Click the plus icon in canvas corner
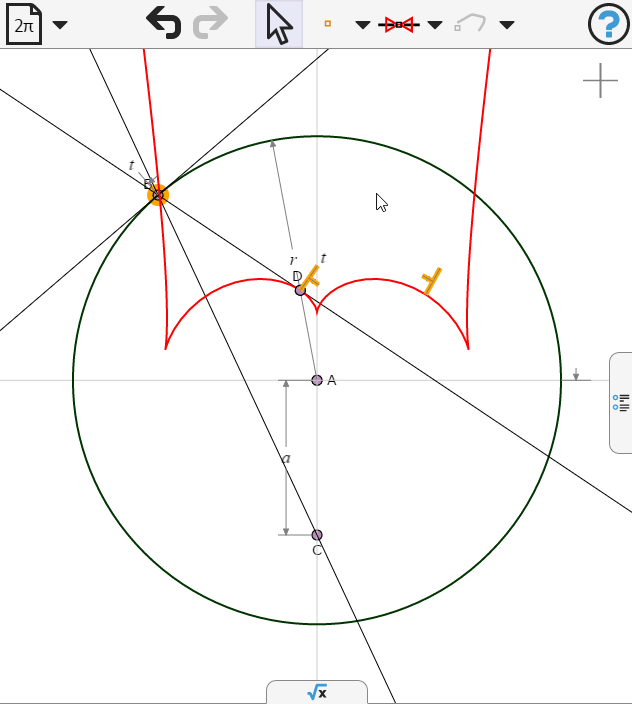632x704 pixels. [601, 81]
